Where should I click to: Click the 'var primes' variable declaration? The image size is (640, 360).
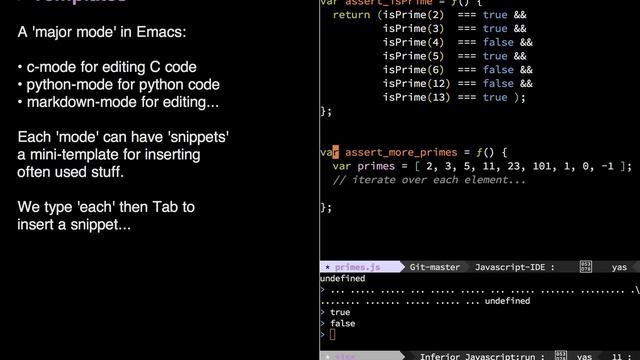coord(364,166)
